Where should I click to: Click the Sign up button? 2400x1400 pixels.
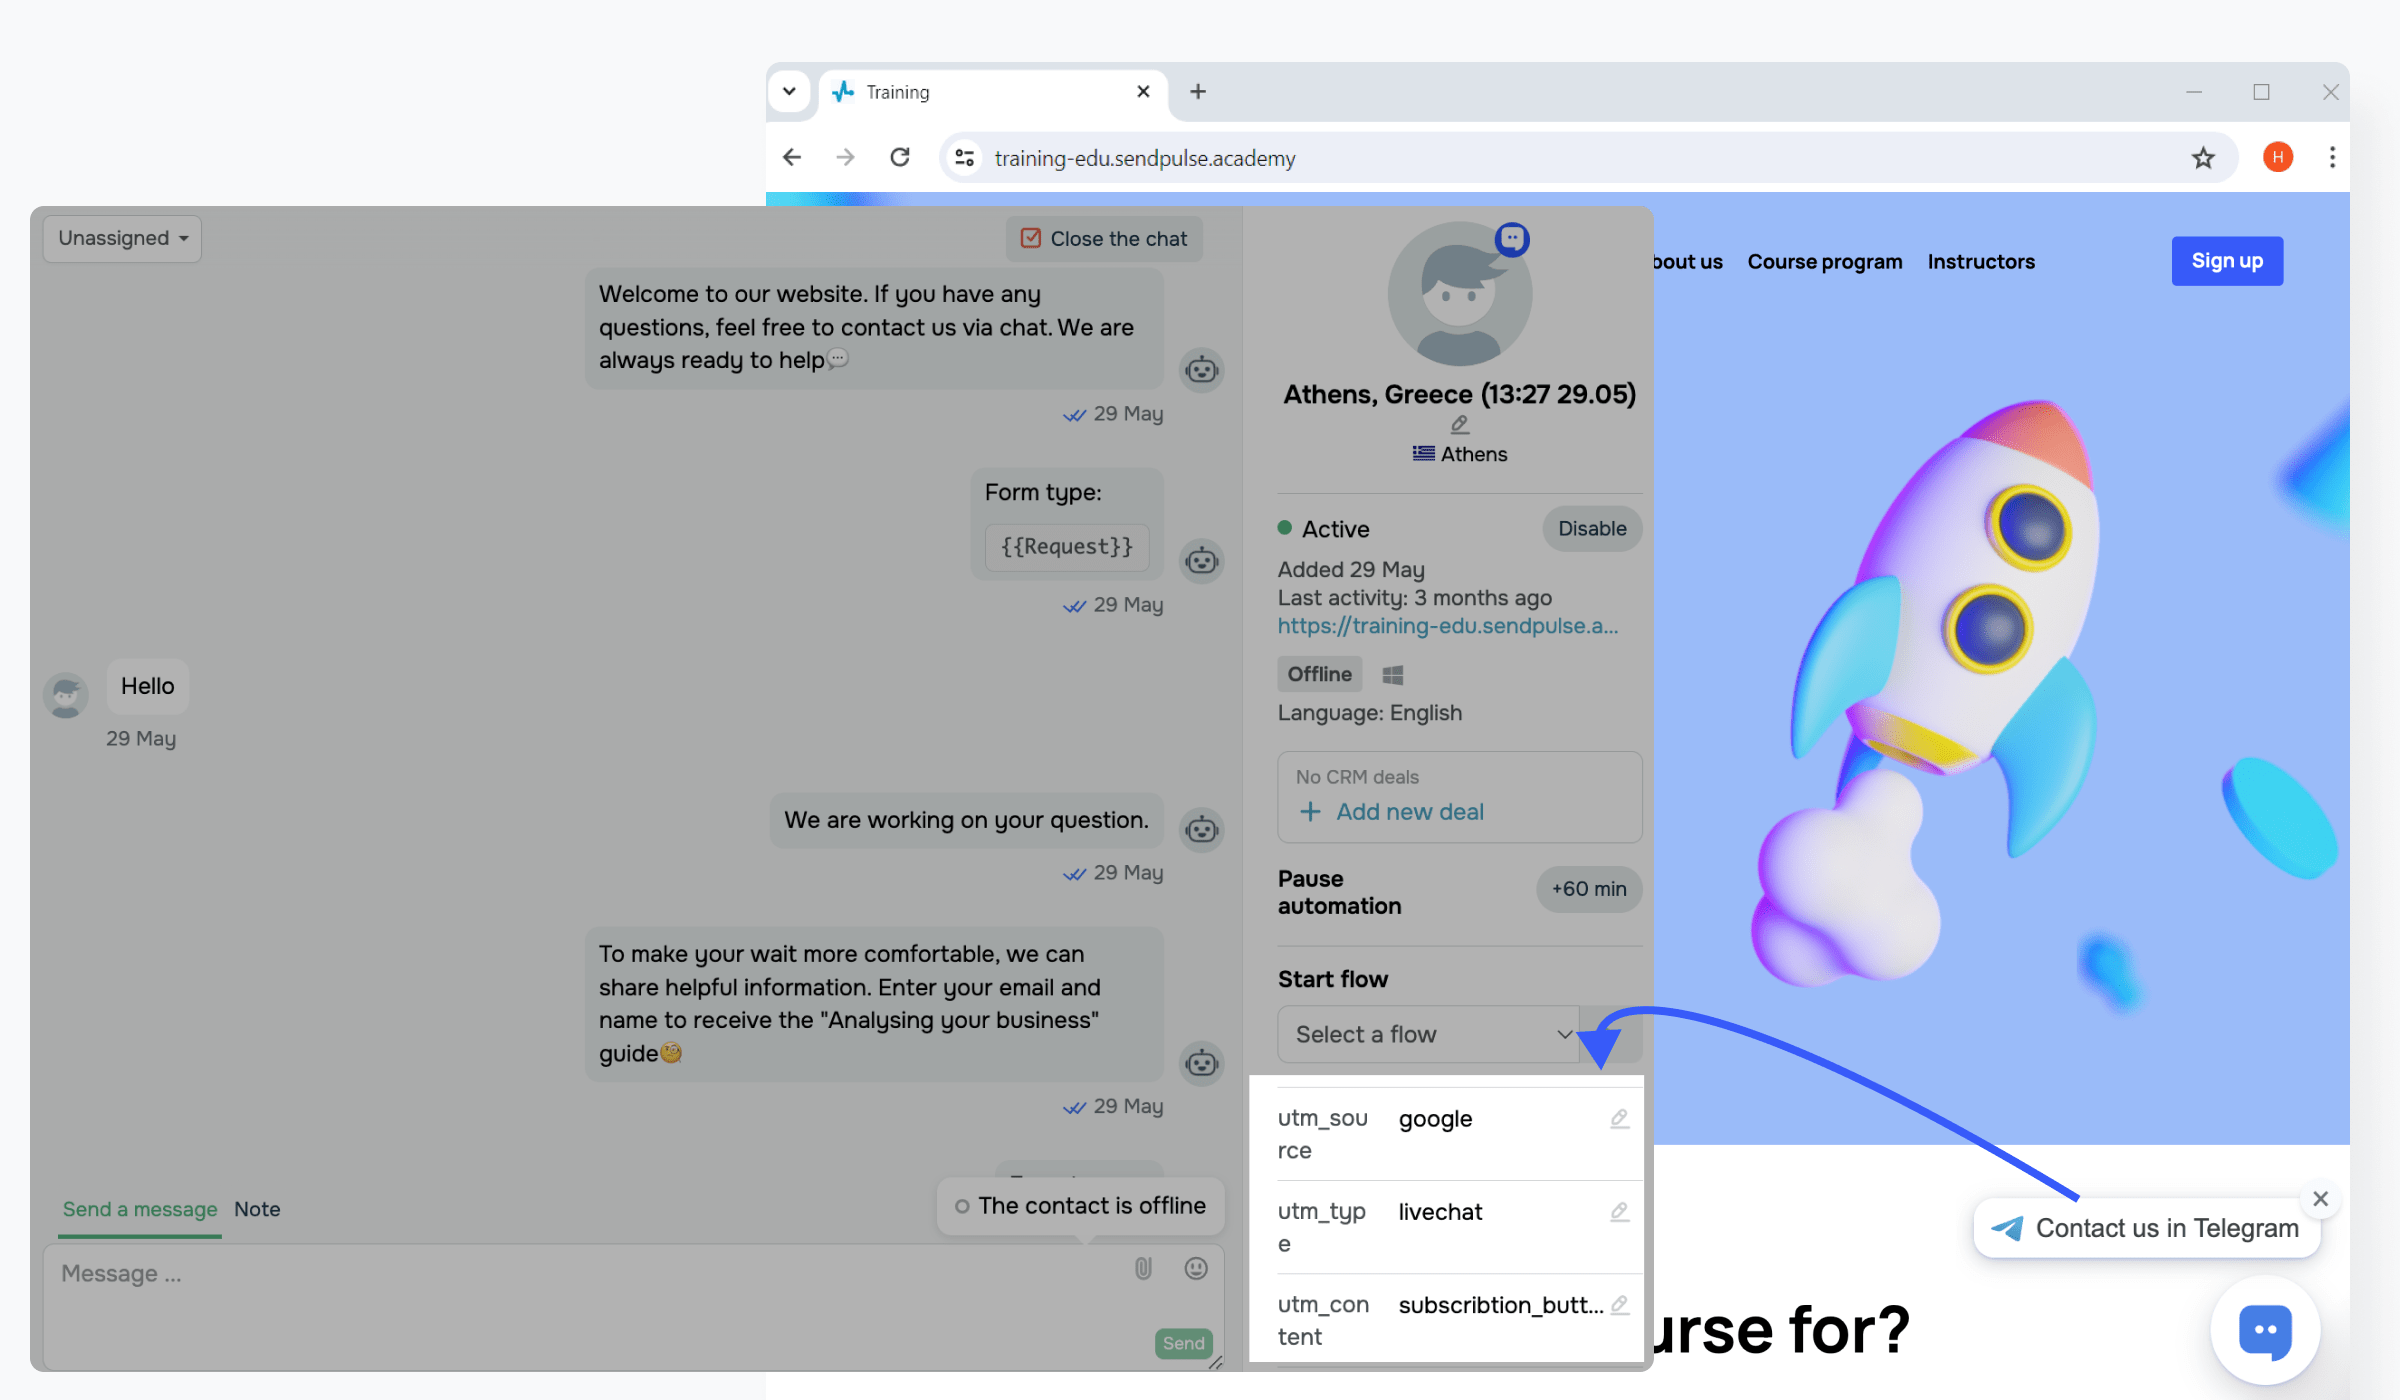[x=2226, y=261]
